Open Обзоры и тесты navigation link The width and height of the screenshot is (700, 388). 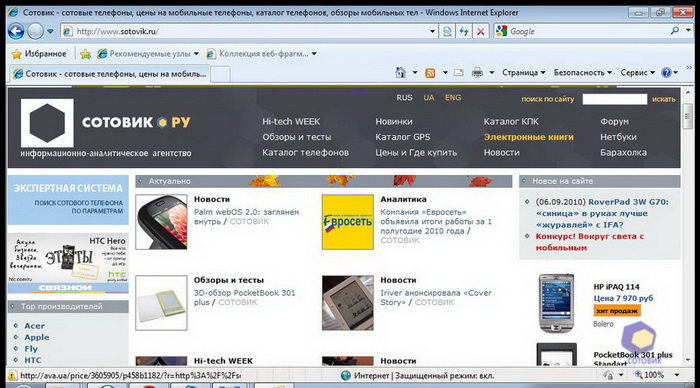[297, 137]
